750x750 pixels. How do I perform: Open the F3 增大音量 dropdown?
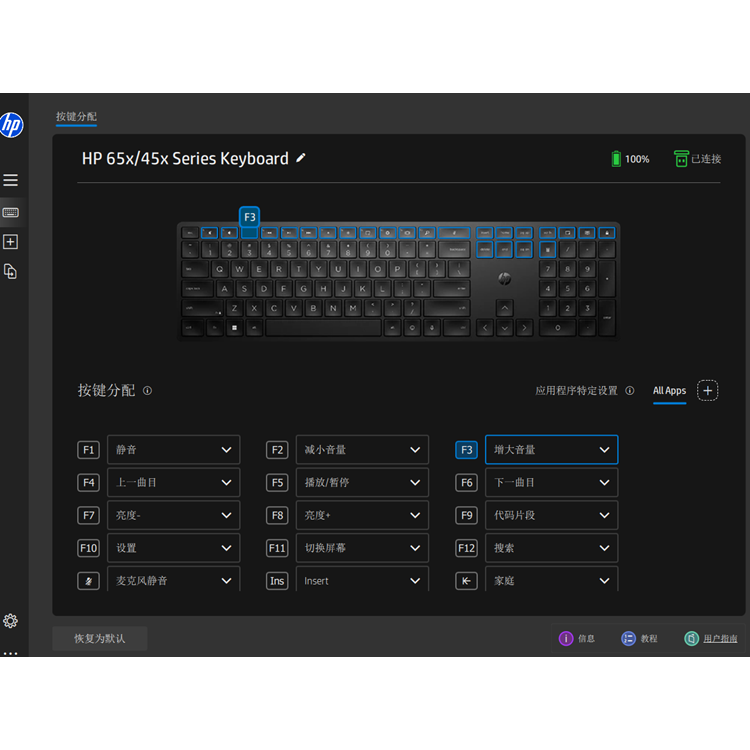click(x=551, y=450)
